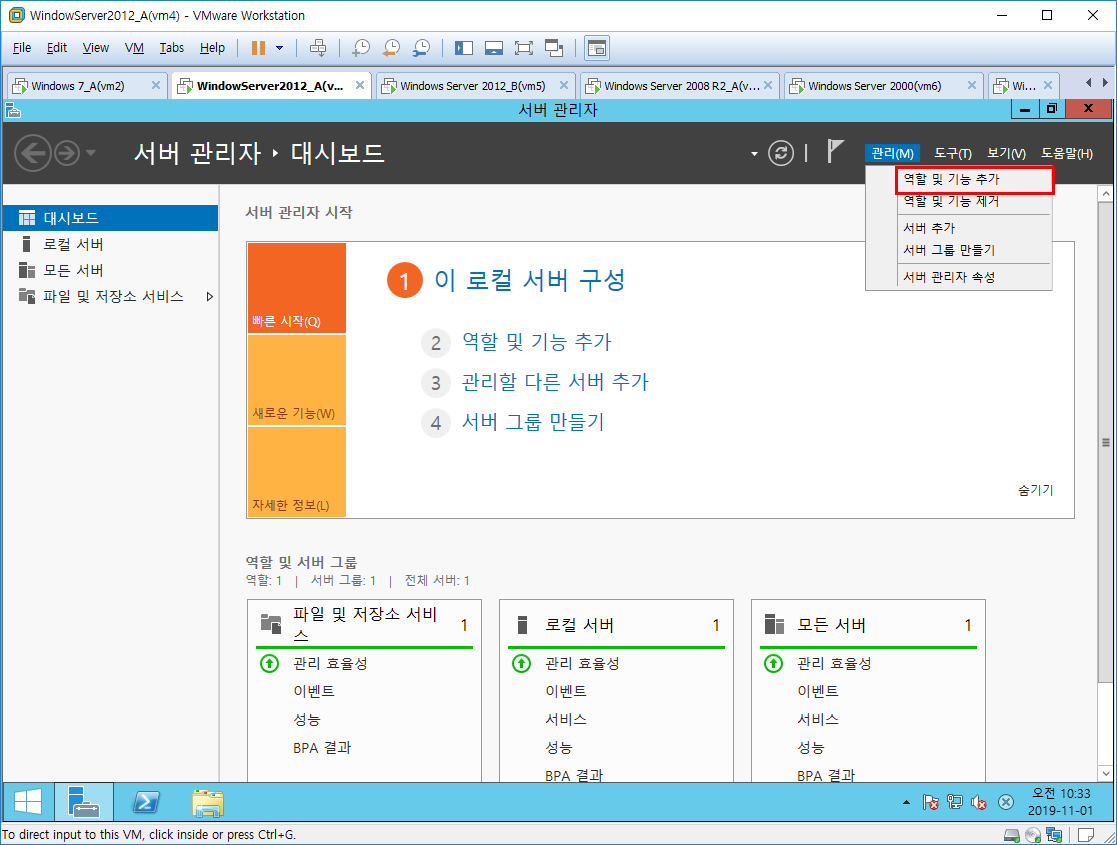Show or hide the VMware library panel
Viewport: 1117px width, 845px height.
(x=464, y=48)
